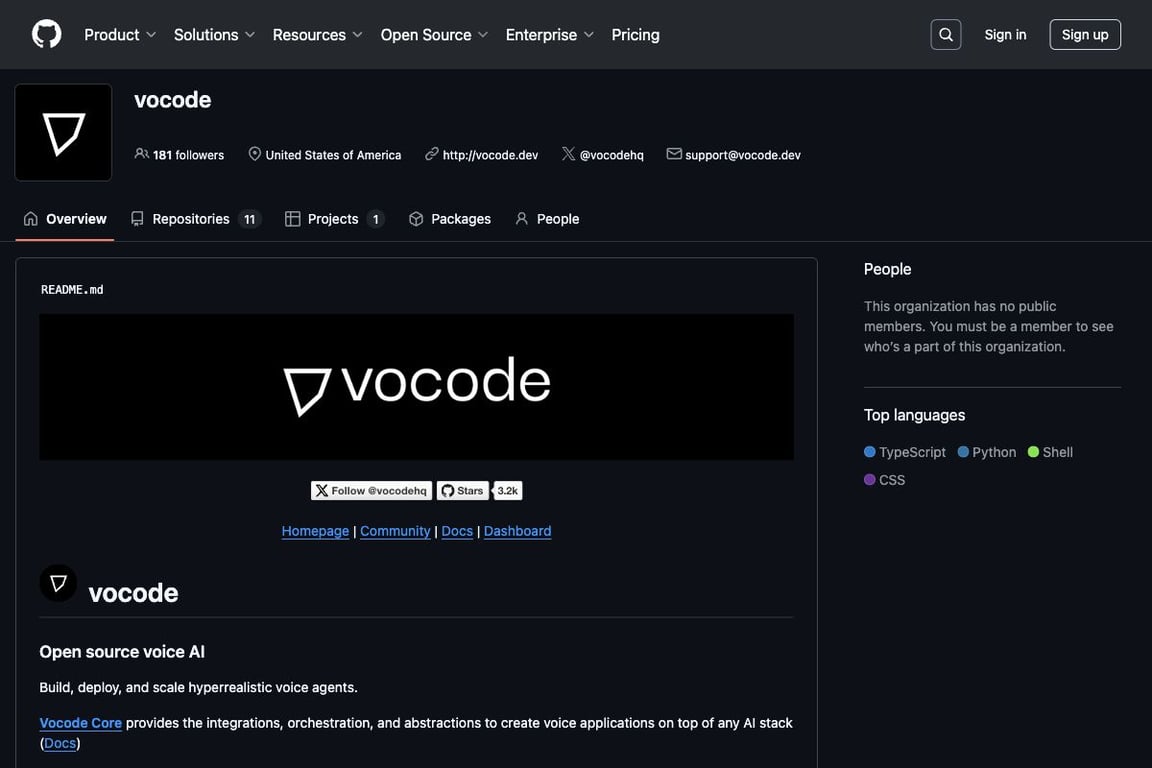
Task: Click the Follow @vocodehq badge
Action: click(x=371, y=491)
